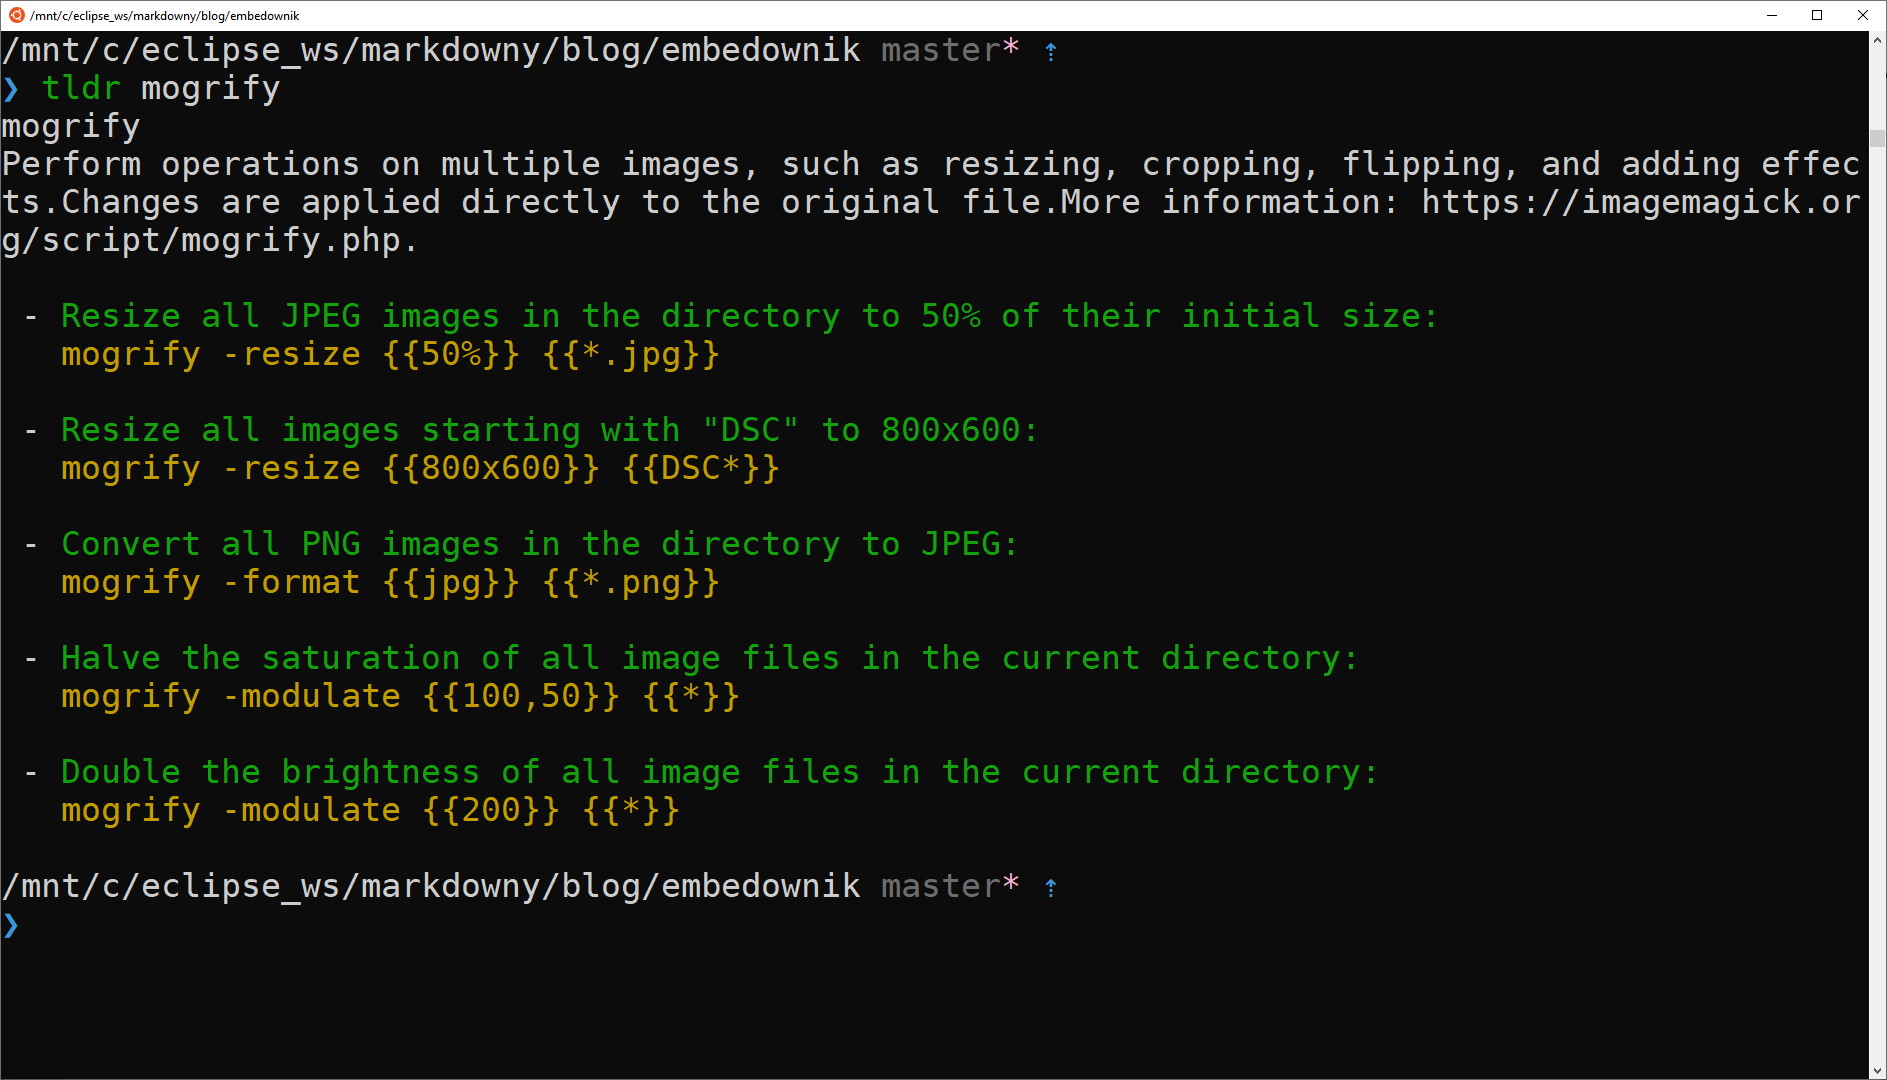This screenshot has width=1887, height=1080.
Task: Click the blue up-arrow in the last prompt path line
Action: pyautogui.click(x=1050, y=887)
